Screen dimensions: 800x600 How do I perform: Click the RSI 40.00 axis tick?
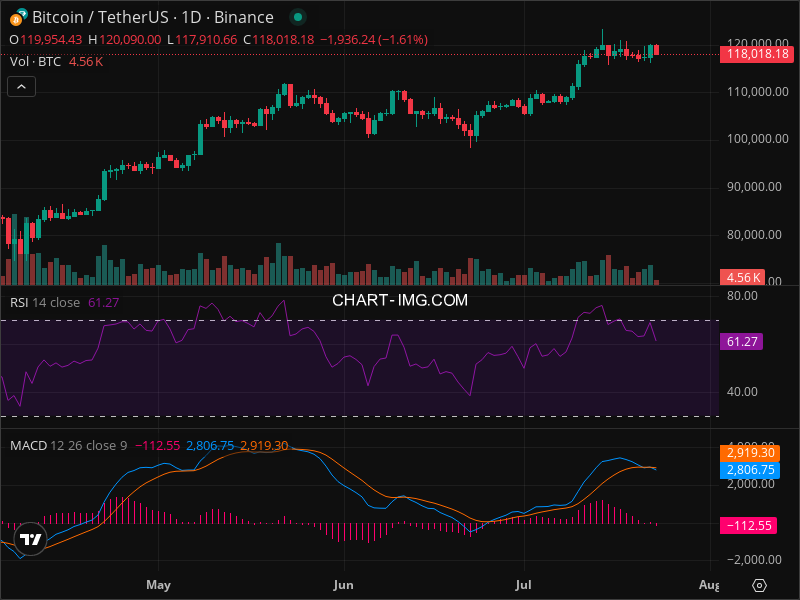pyautogui.click(x=742, y=392)
